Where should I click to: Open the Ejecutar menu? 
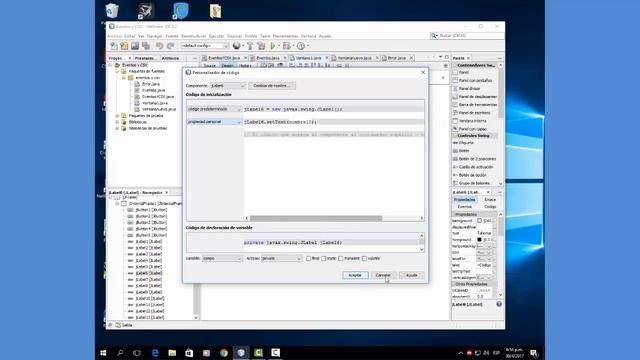216,36
